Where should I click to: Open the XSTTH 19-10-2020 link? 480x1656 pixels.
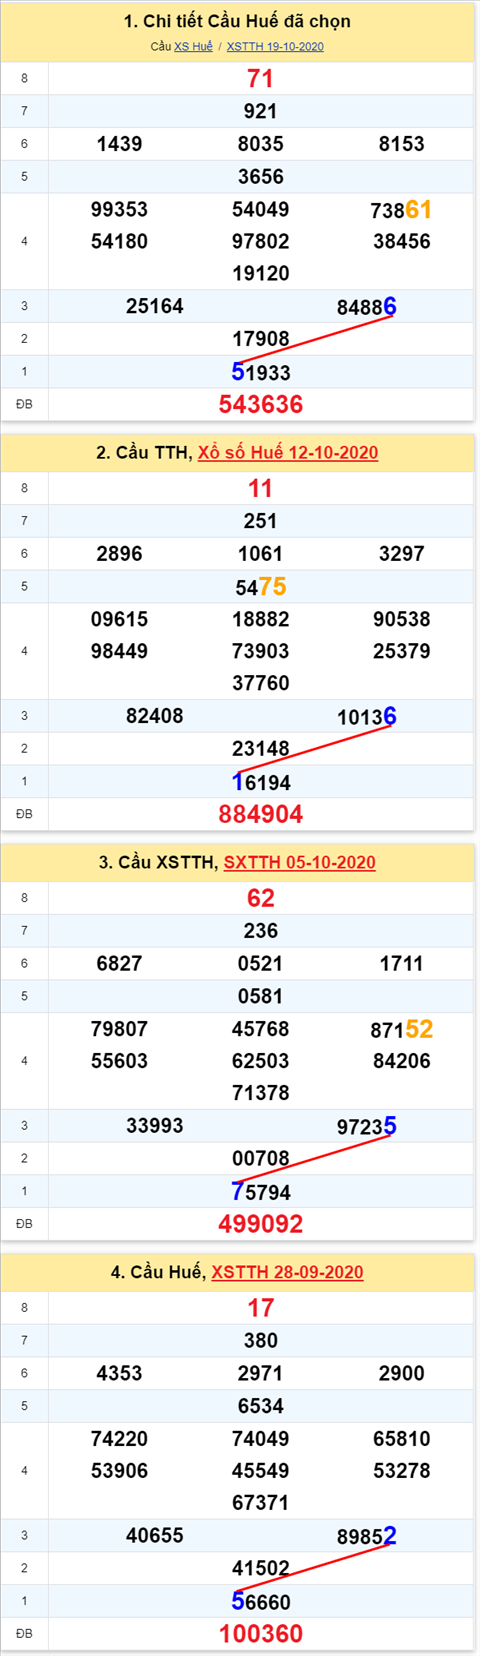pos(275,46)
